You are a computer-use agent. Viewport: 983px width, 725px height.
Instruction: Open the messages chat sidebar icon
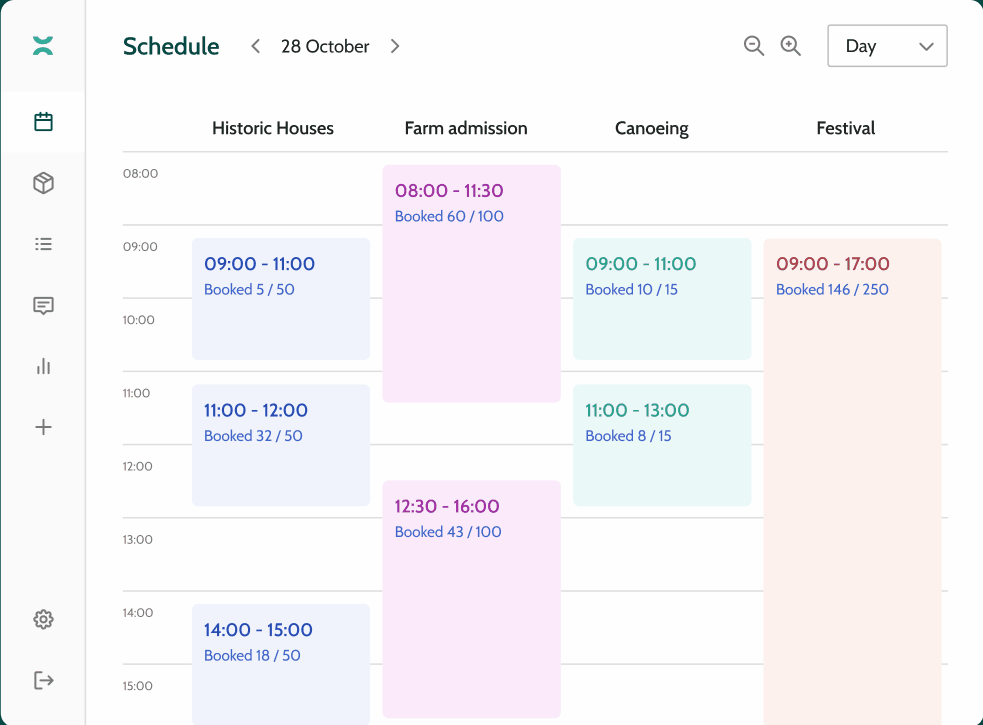tap(43, 306)
